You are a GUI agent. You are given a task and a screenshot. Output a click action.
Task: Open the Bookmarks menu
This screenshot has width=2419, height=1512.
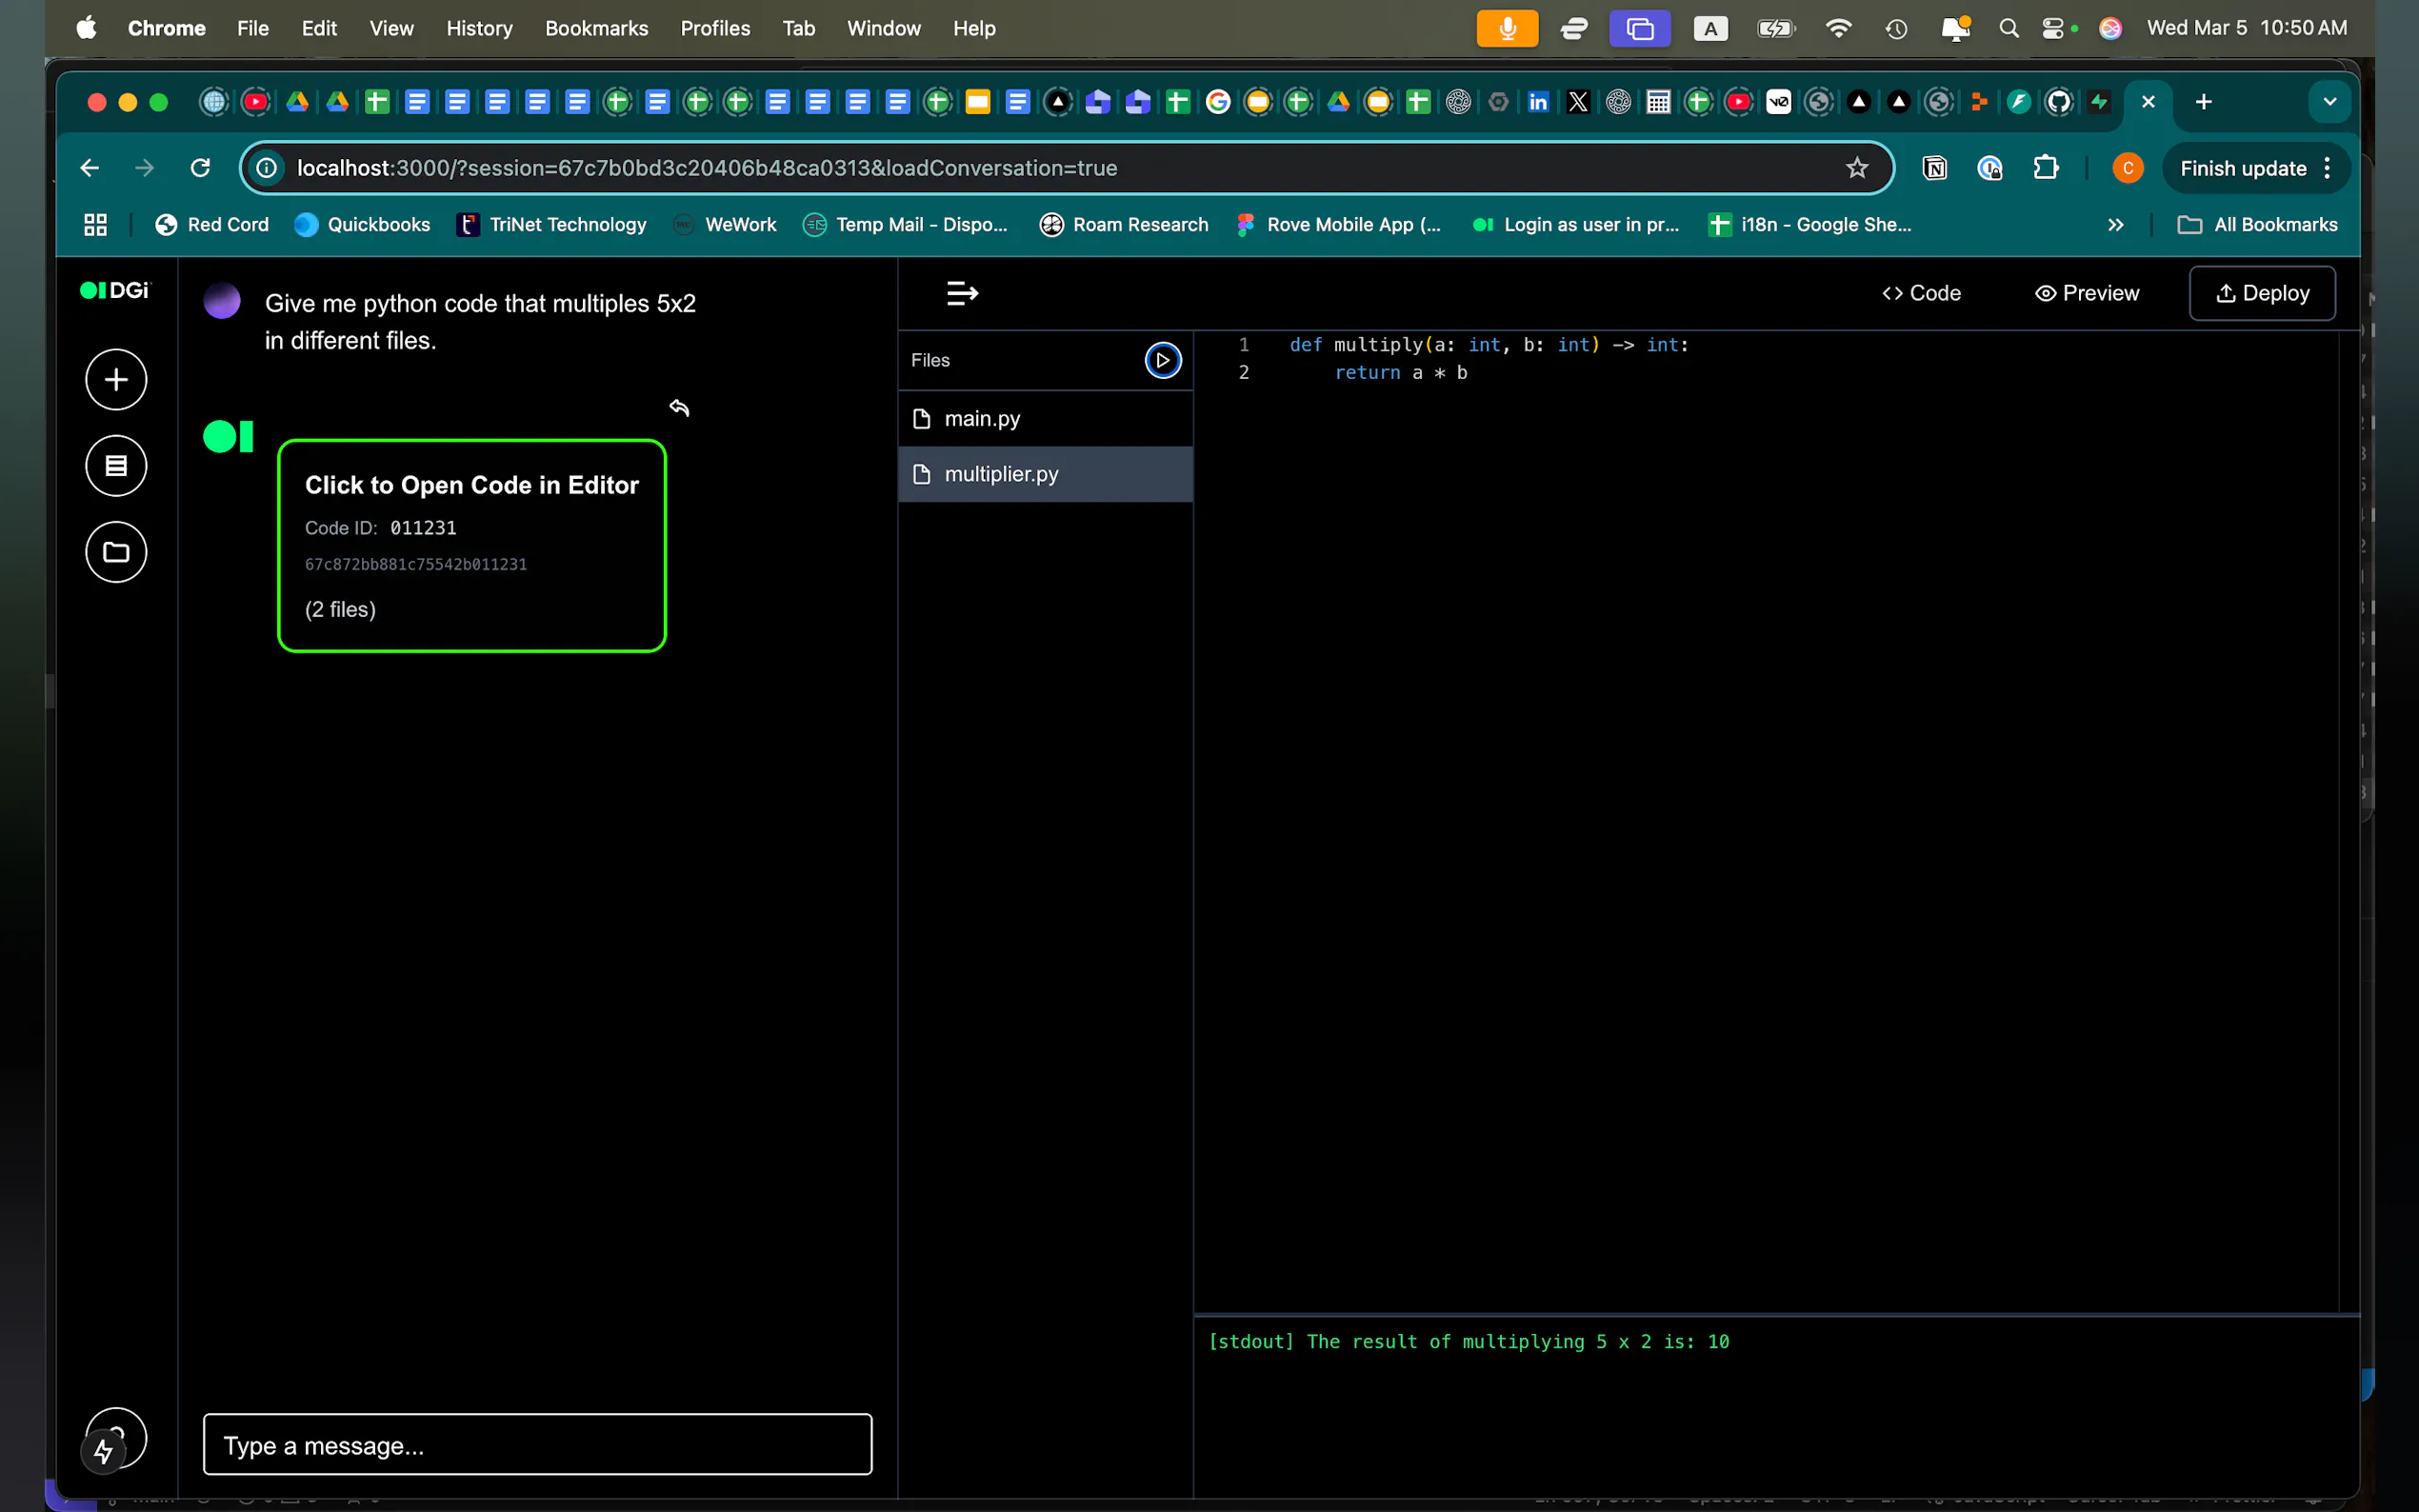[x=596, y=28]
